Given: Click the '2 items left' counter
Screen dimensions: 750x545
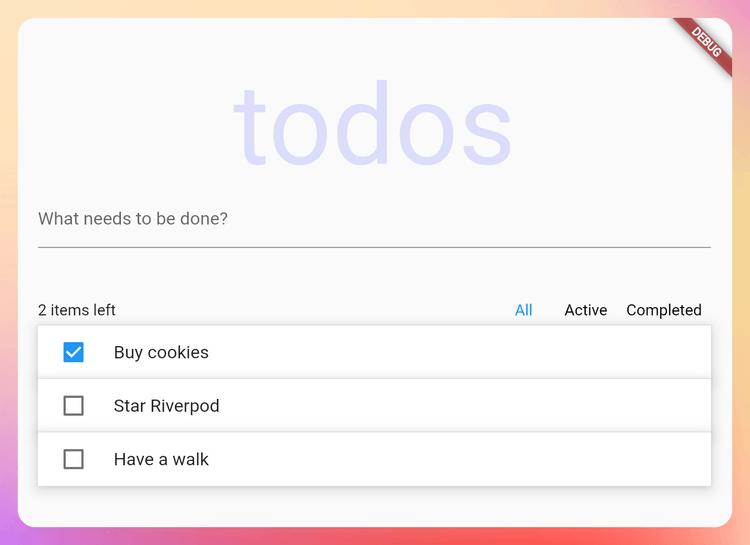Looking at the screenshot, I should [x=77, y=310].
